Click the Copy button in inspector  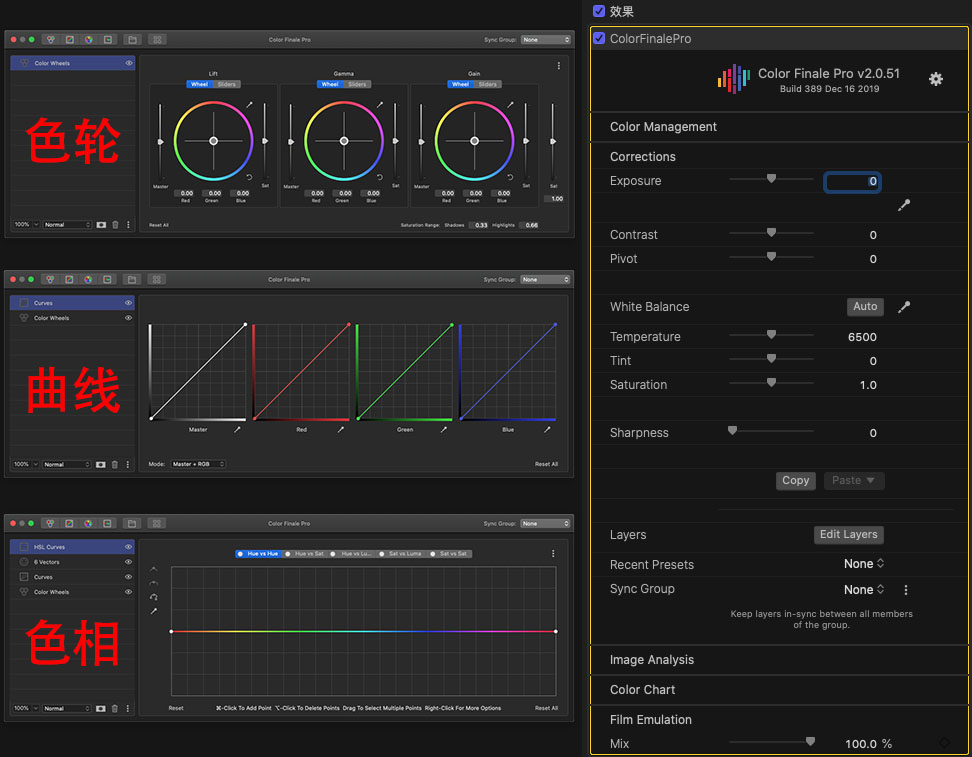pyautogui.click(x=795, y=480)
